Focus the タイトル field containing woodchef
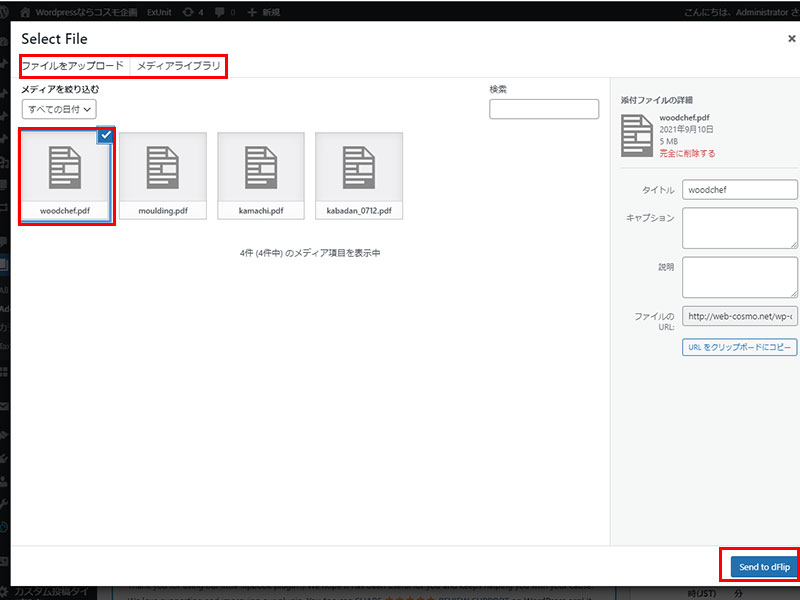The width and height of the screenshot is (800, 600). click(739, 189)
